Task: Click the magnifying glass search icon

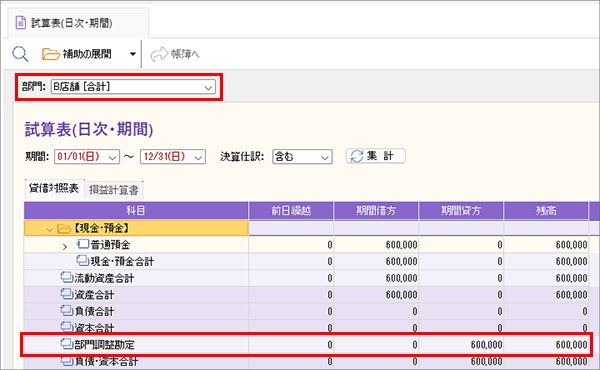Action: coord(20,54)
